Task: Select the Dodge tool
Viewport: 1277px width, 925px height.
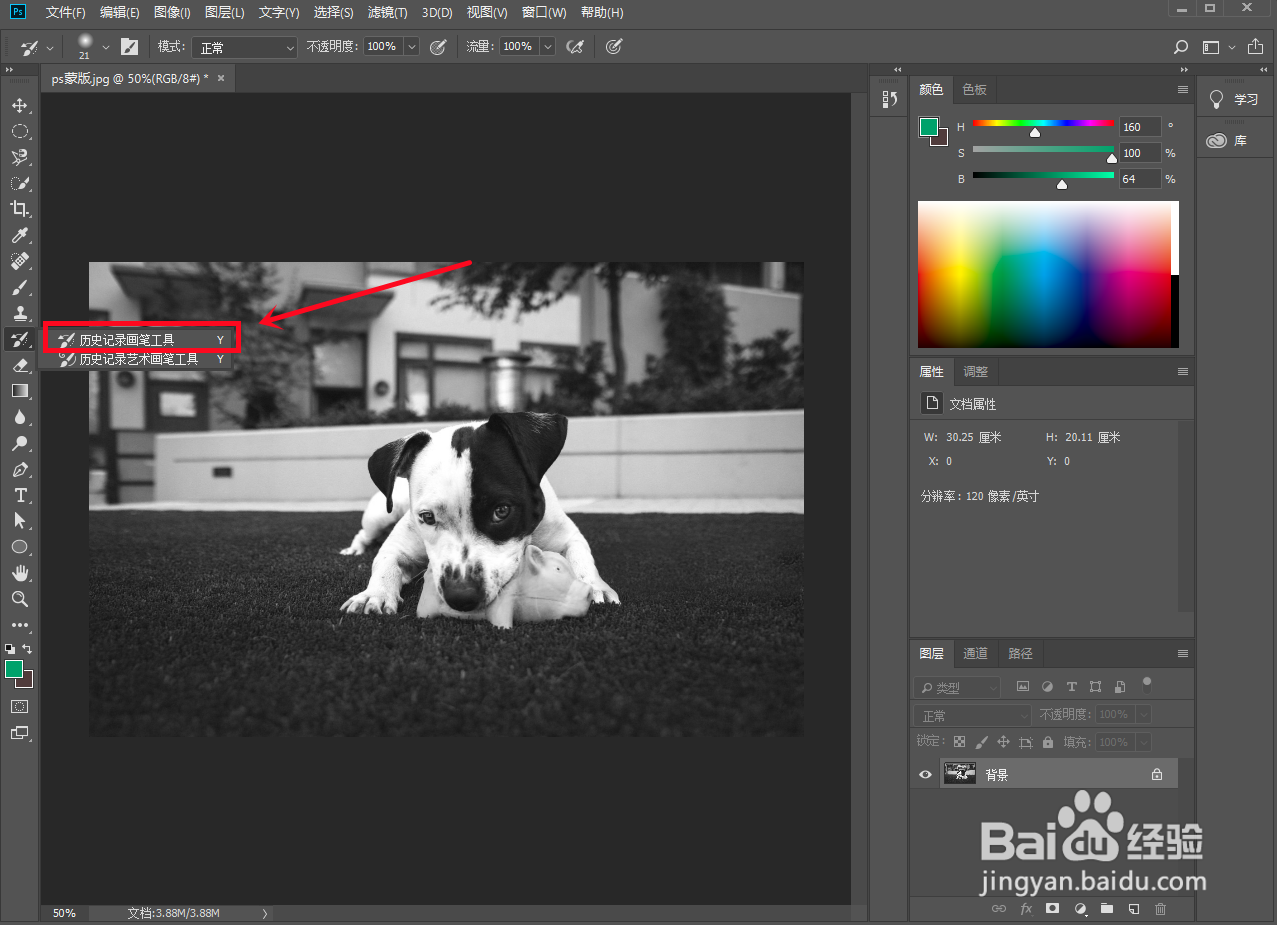Action: click(x=19, y=443)
